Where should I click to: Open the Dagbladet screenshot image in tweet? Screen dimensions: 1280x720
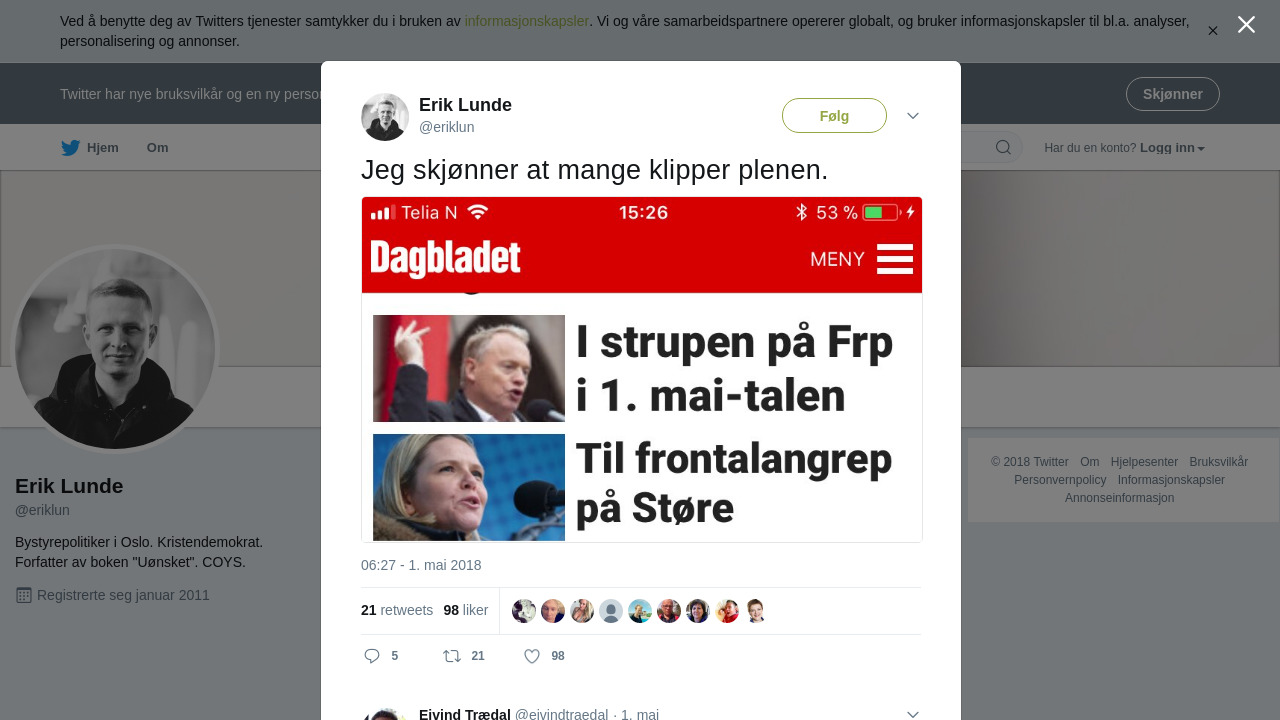point(642,370)
